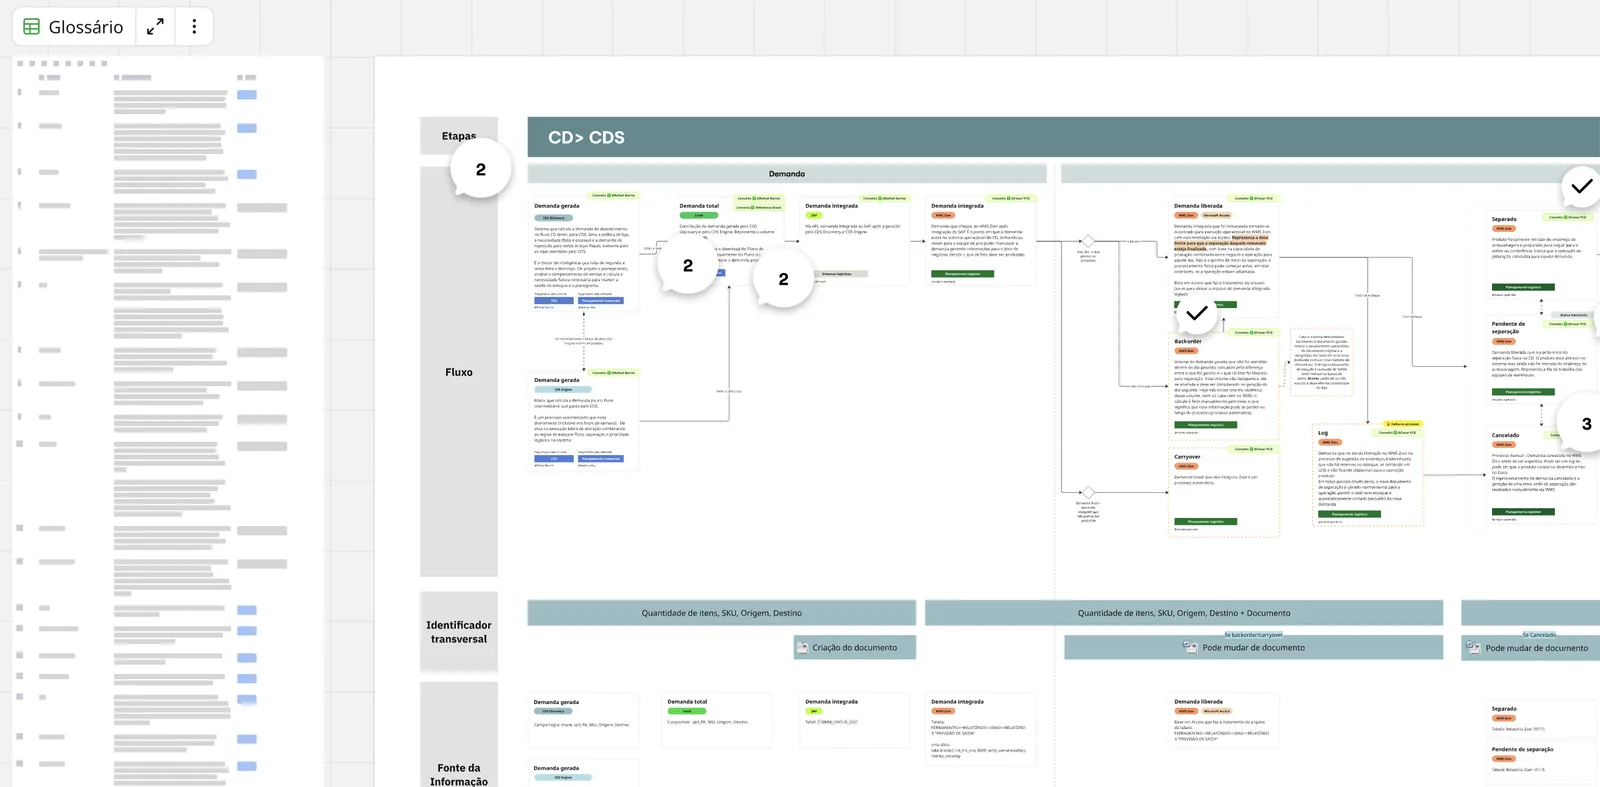Click the icon beside the Se backorder/carryover Pode mudar de documento label
Image resolution: width=1600 pixels, height=787 pixels.
click(x=1190, y=647)
